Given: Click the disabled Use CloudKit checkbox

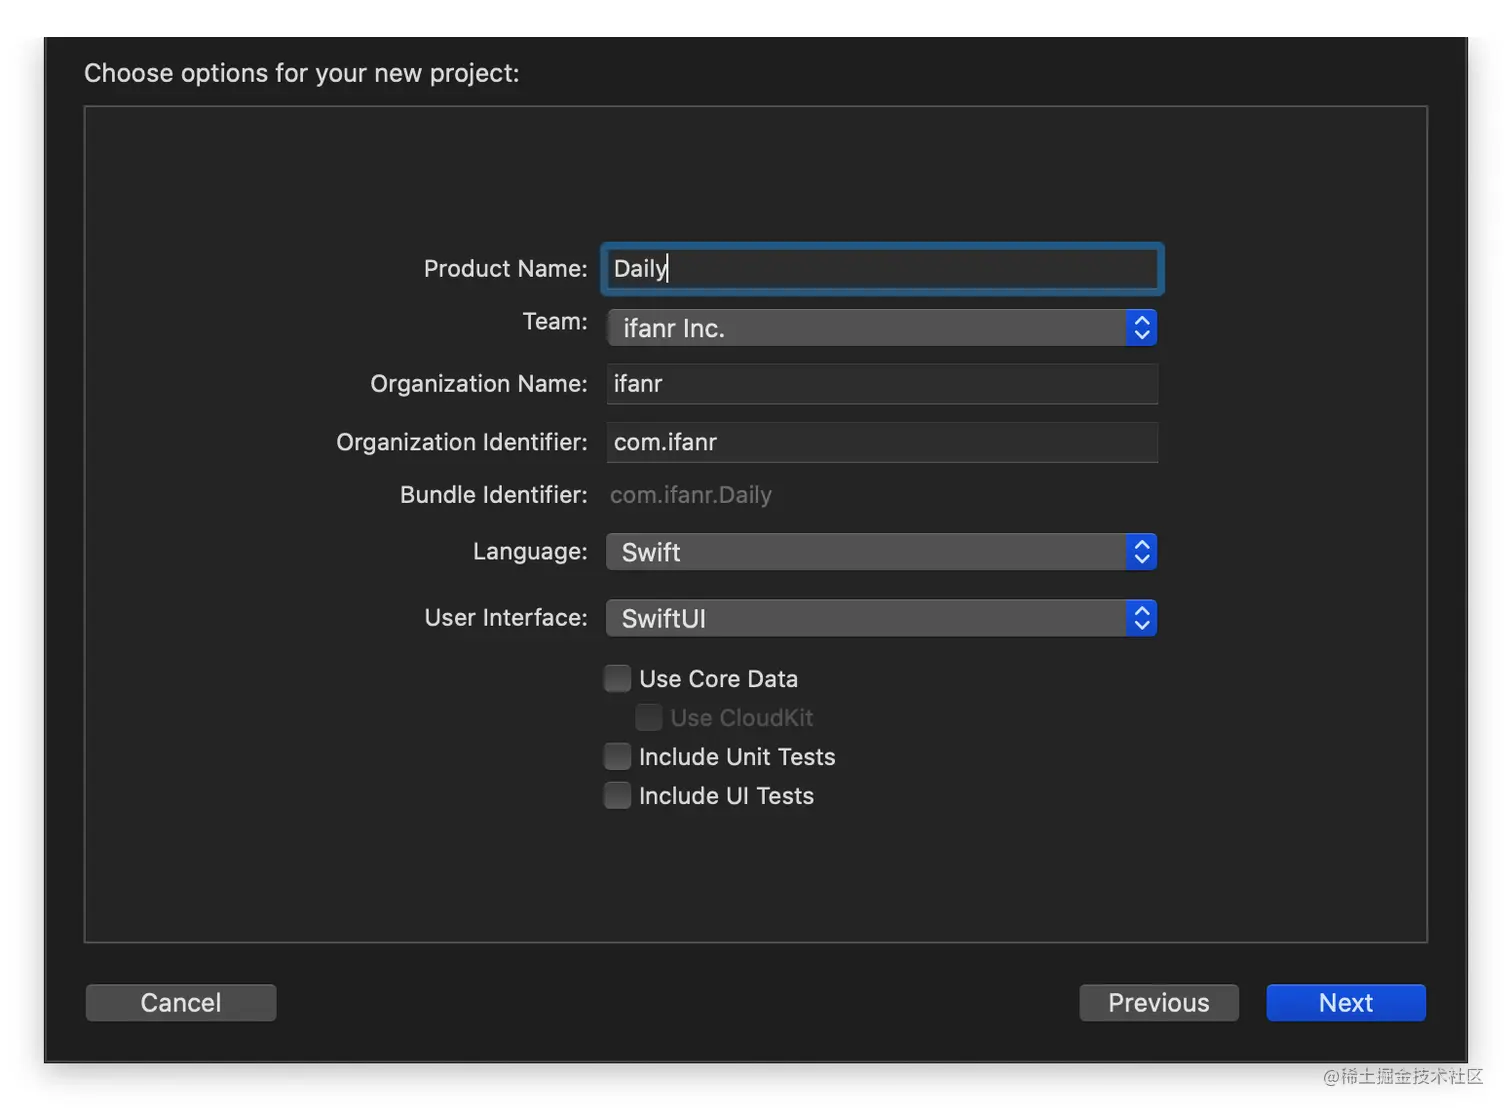Looking at the screenshot, I should 649,718.
